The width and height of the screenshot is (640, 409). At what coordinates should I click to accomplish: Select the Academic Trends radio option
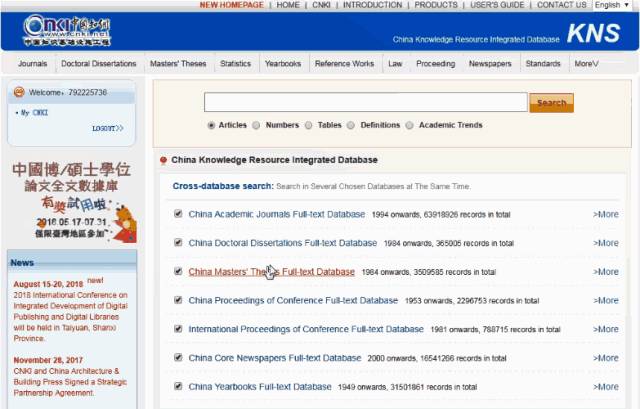tap(410, 125)
